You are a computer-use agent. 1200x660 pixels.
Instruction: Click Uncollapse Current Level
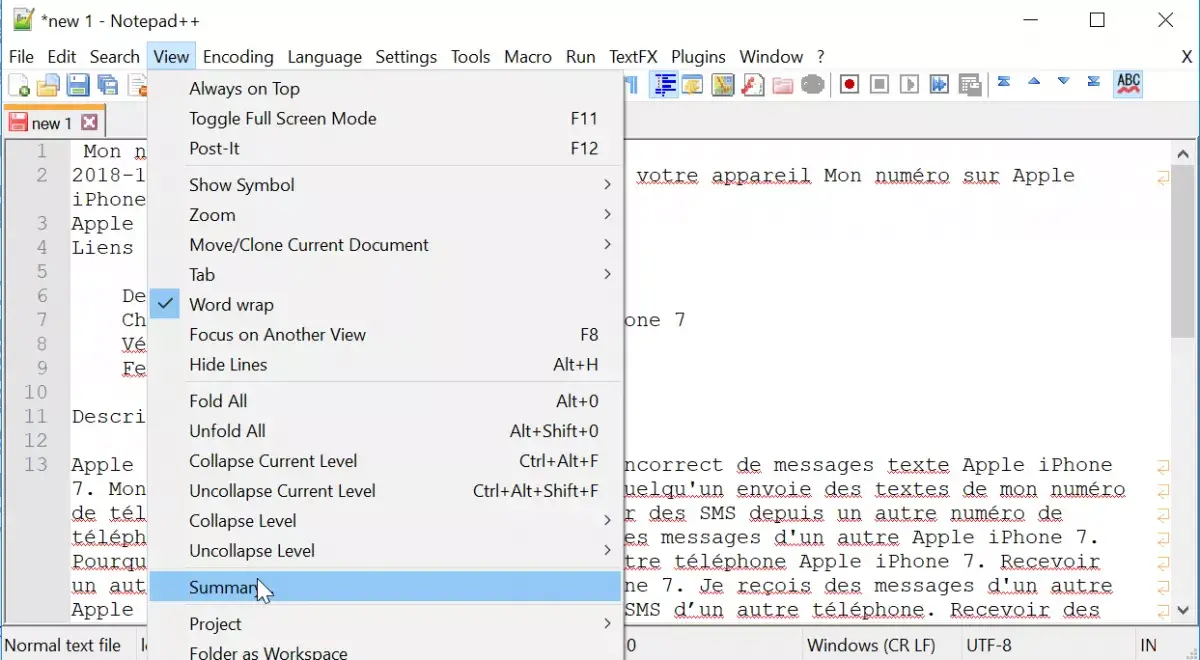click(385, 491)
